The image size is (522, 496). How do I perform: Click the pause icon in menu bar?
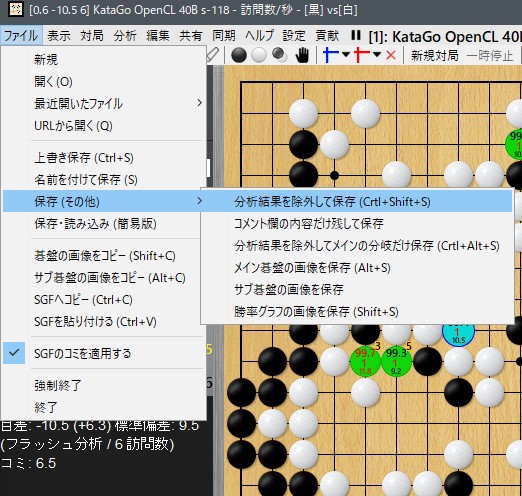[x=356, y=35]
